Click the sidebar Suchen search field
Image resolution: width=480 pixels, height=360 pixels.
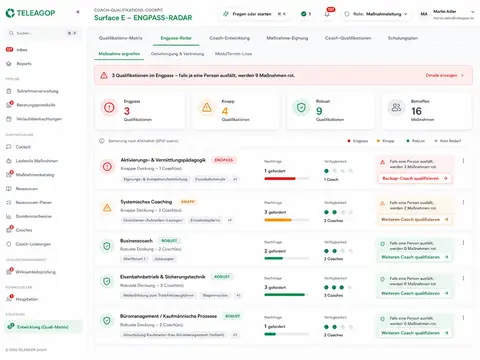pyautogui.click(x=43, y=33)
